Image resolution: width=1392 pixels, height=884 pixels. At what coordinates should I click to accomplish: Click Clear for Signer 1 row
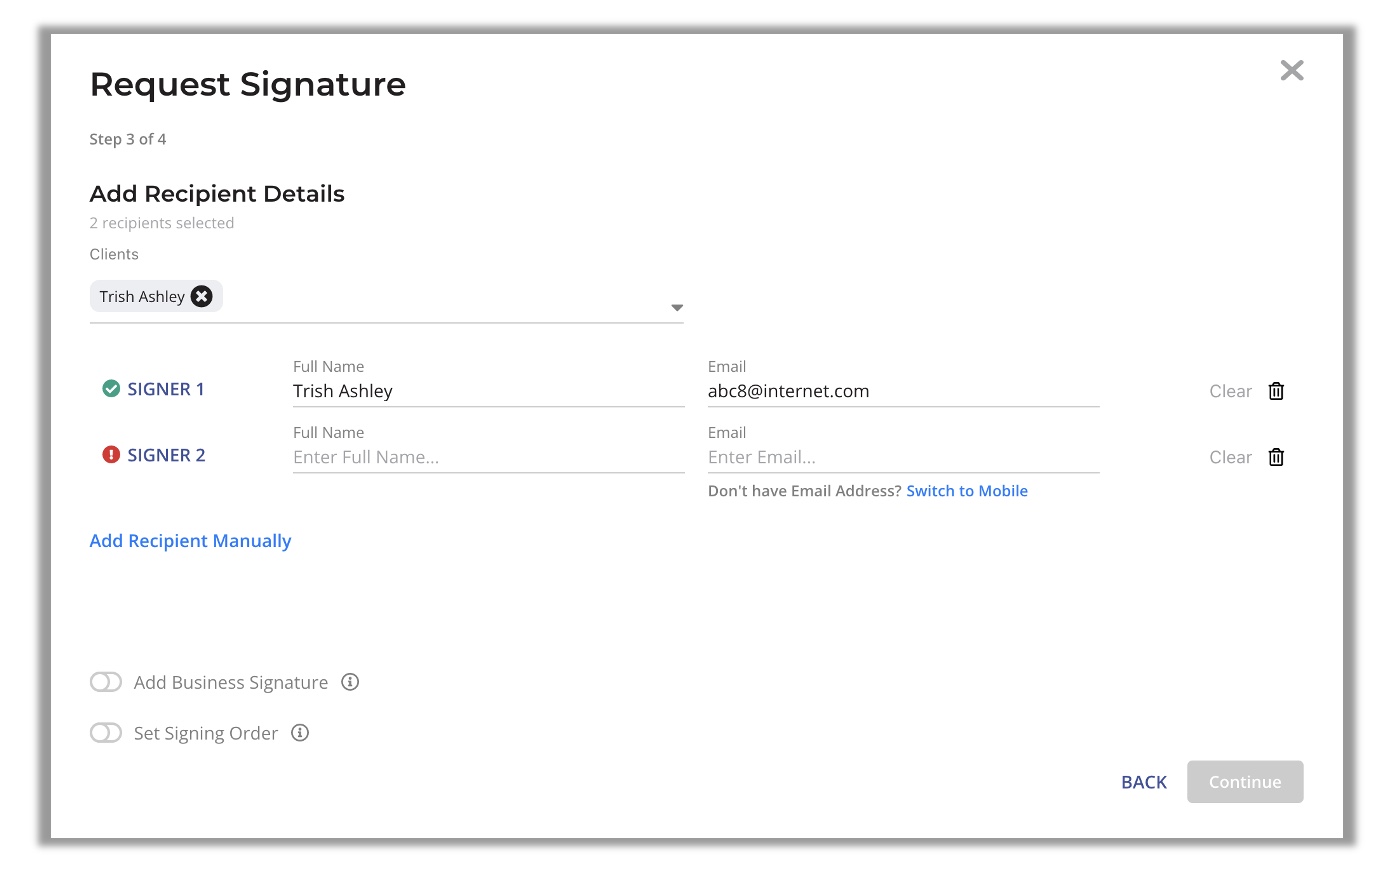pos(1230,391)
